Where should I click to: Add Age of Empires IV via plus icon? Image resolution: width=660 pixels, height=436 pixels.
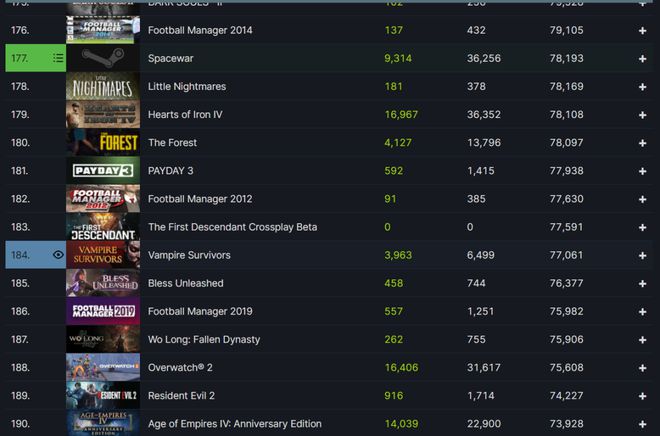click(642, 424)
